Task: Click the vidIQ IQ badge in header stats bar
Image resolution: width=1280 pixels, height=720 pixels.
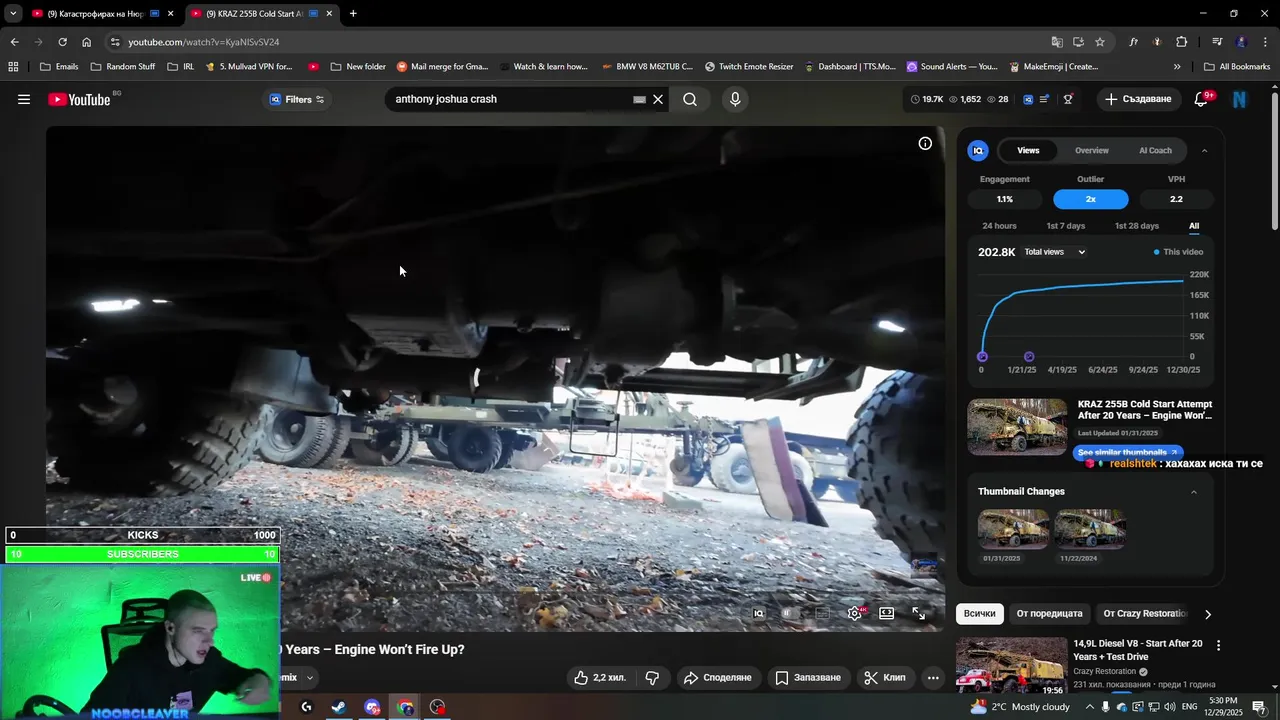Action: coord(1028,99)
